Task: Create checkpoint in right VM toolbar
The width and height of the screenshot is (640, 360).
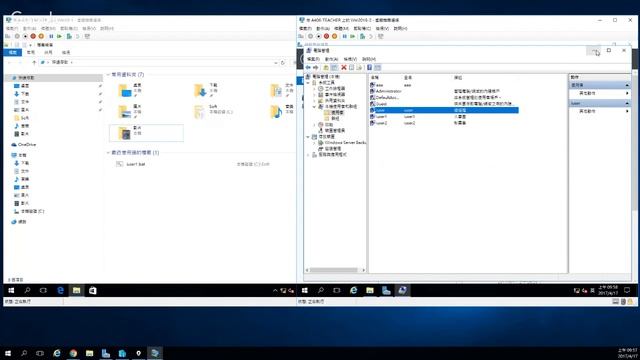Action: click(362, 36)
